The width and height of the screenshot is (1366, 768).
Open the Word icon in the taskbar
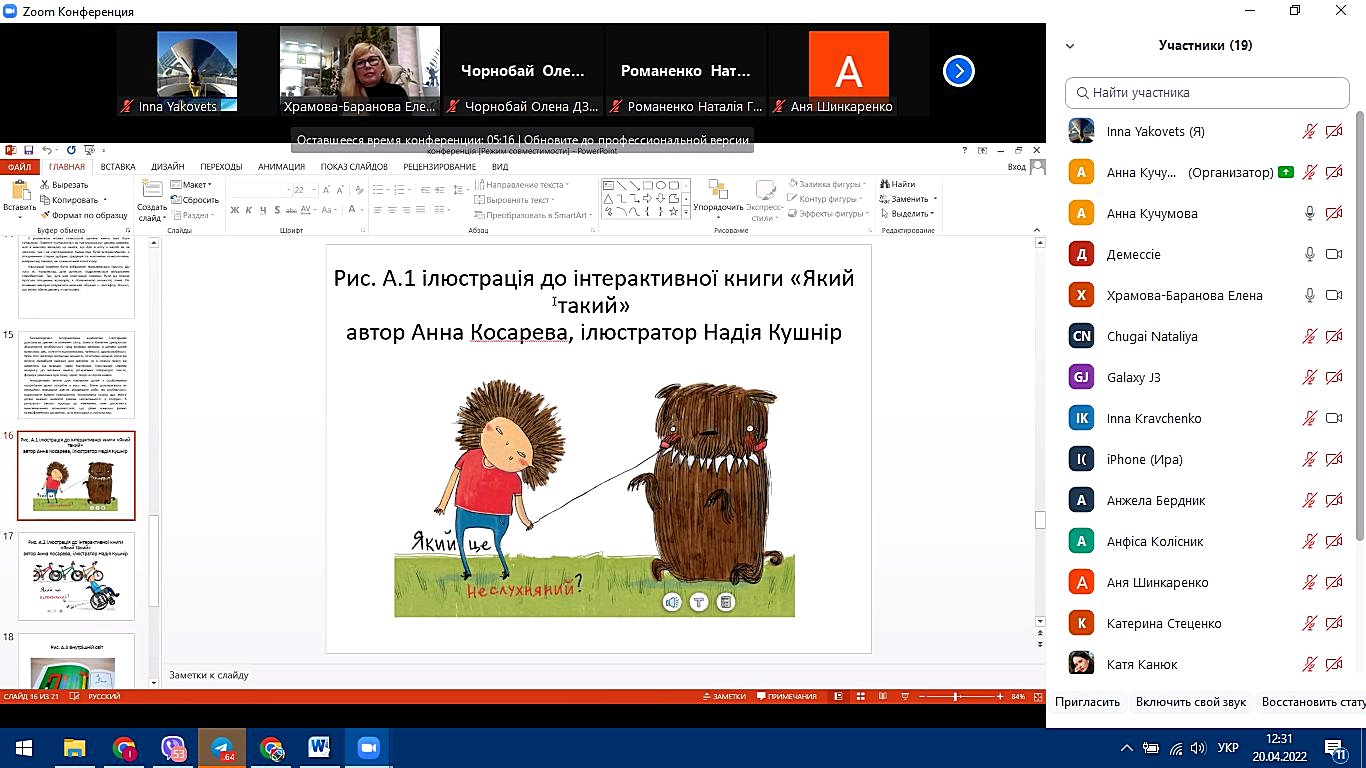tap(319, 748)
